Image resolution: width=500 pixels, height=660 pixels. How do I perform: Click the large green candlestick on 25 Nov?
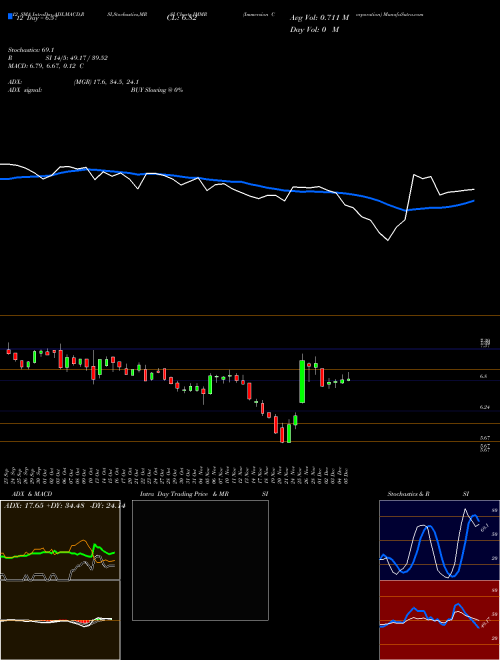(x=302, y=381)
